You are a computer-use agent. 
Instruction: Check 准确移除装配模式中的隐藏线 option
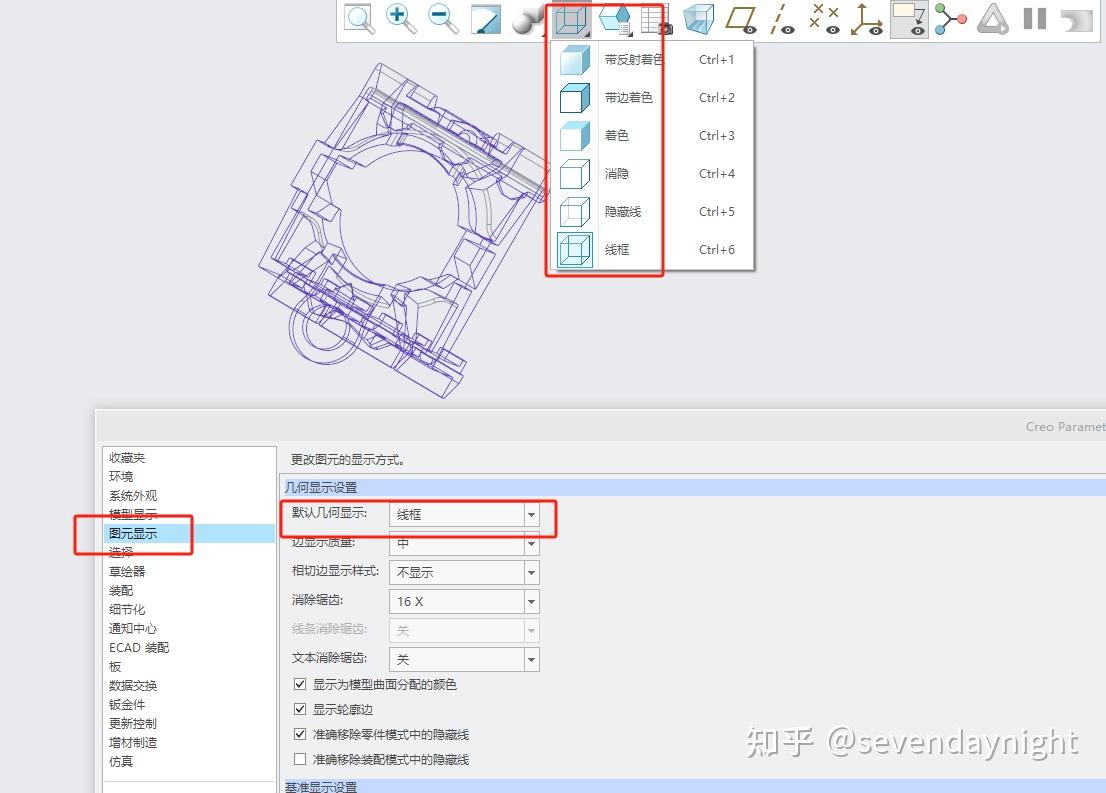(300, 759)
